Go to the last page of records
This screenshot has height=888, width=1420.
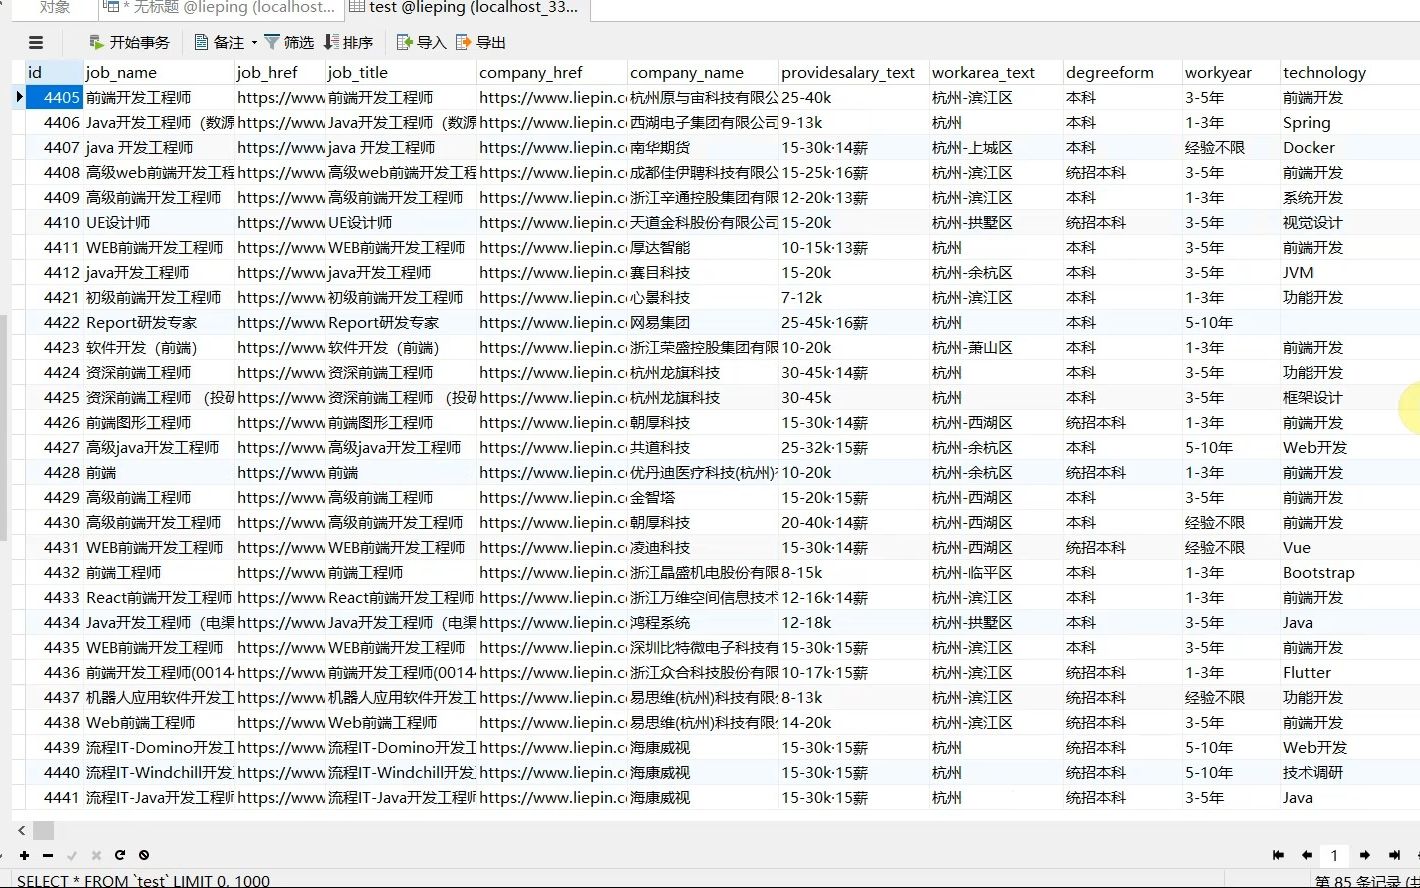coord(1394,855)
